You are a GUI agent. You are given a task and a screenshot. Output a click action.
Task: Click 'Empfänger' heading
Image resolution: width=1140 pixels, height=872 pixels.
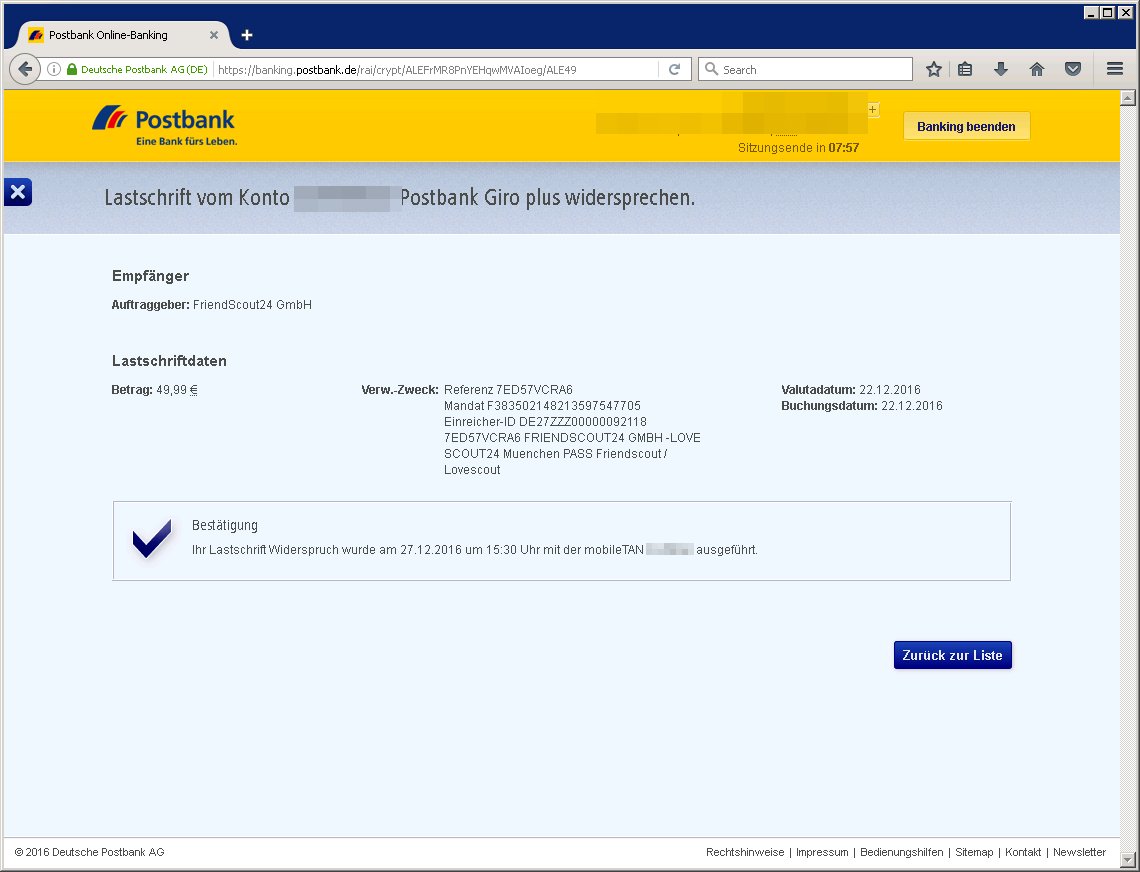point(150,276)
